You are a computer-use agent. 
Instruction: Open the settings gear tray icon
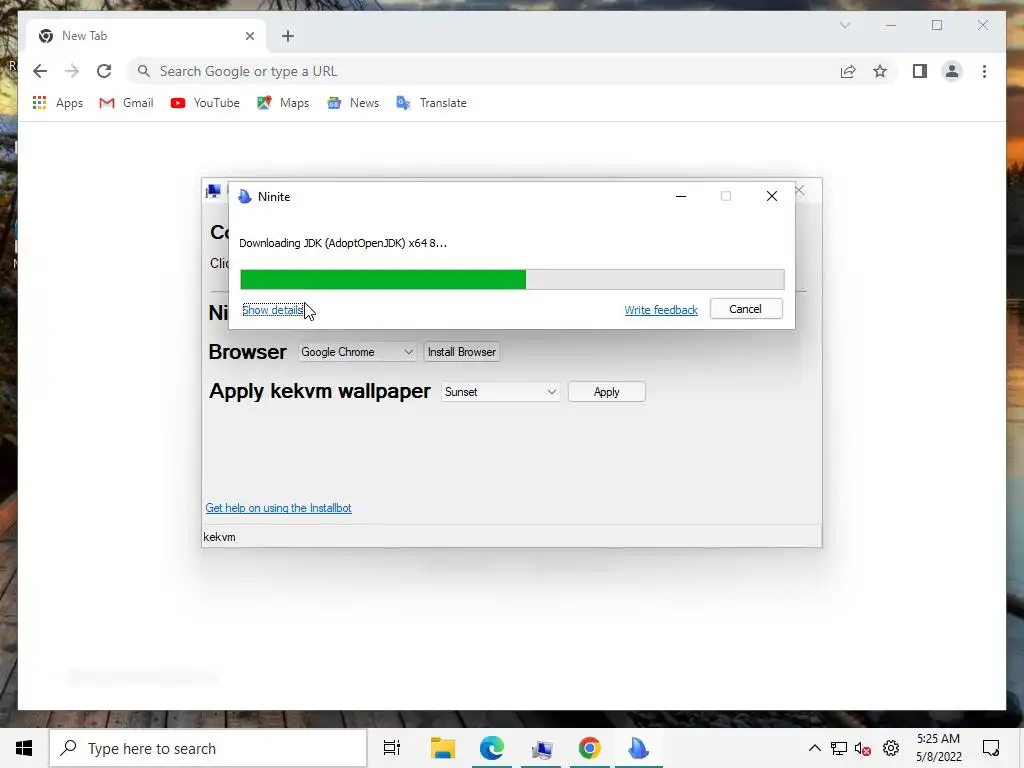click(891, 748)
